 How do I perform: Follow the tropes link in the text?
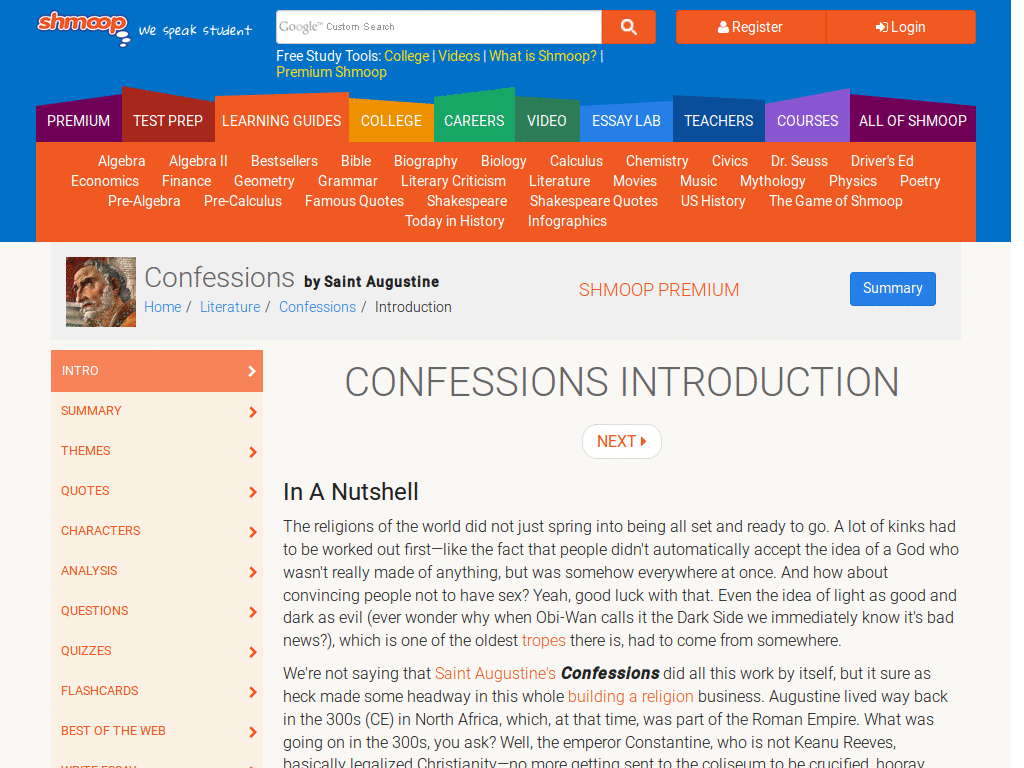[543, 640]
